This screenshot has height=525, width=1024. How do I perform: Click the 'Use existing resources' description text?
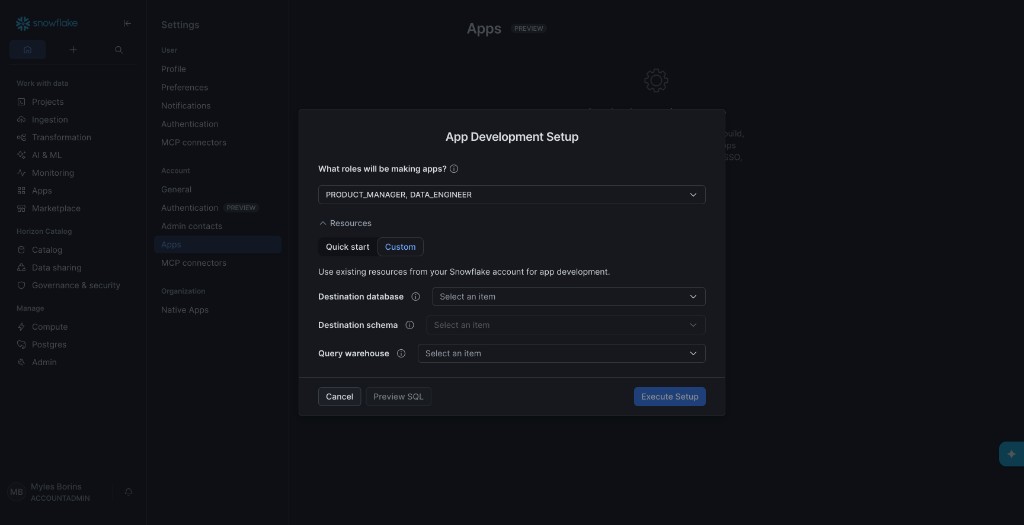pyautogui.click(x=464, y=272)
